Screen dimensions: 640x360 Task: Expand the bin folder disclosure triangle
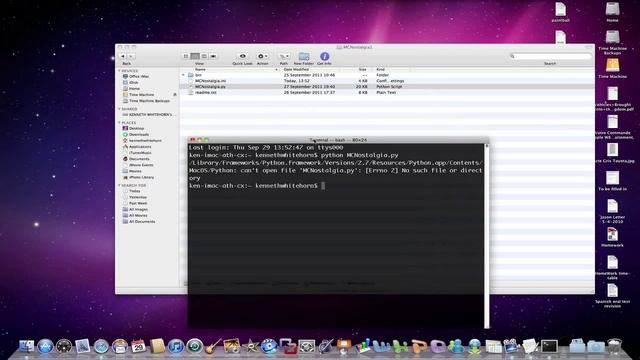pos(183,75)
